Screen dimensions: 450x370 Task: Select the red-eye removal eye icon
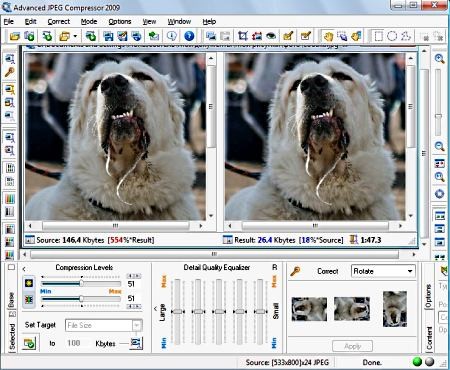[271, 36]
